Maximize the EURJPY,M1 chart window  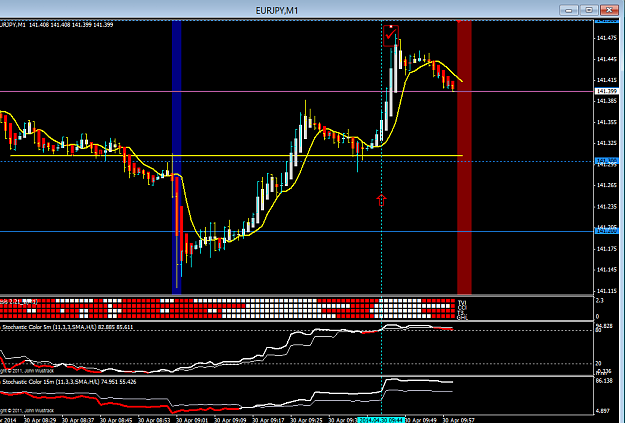coord(589,10)
